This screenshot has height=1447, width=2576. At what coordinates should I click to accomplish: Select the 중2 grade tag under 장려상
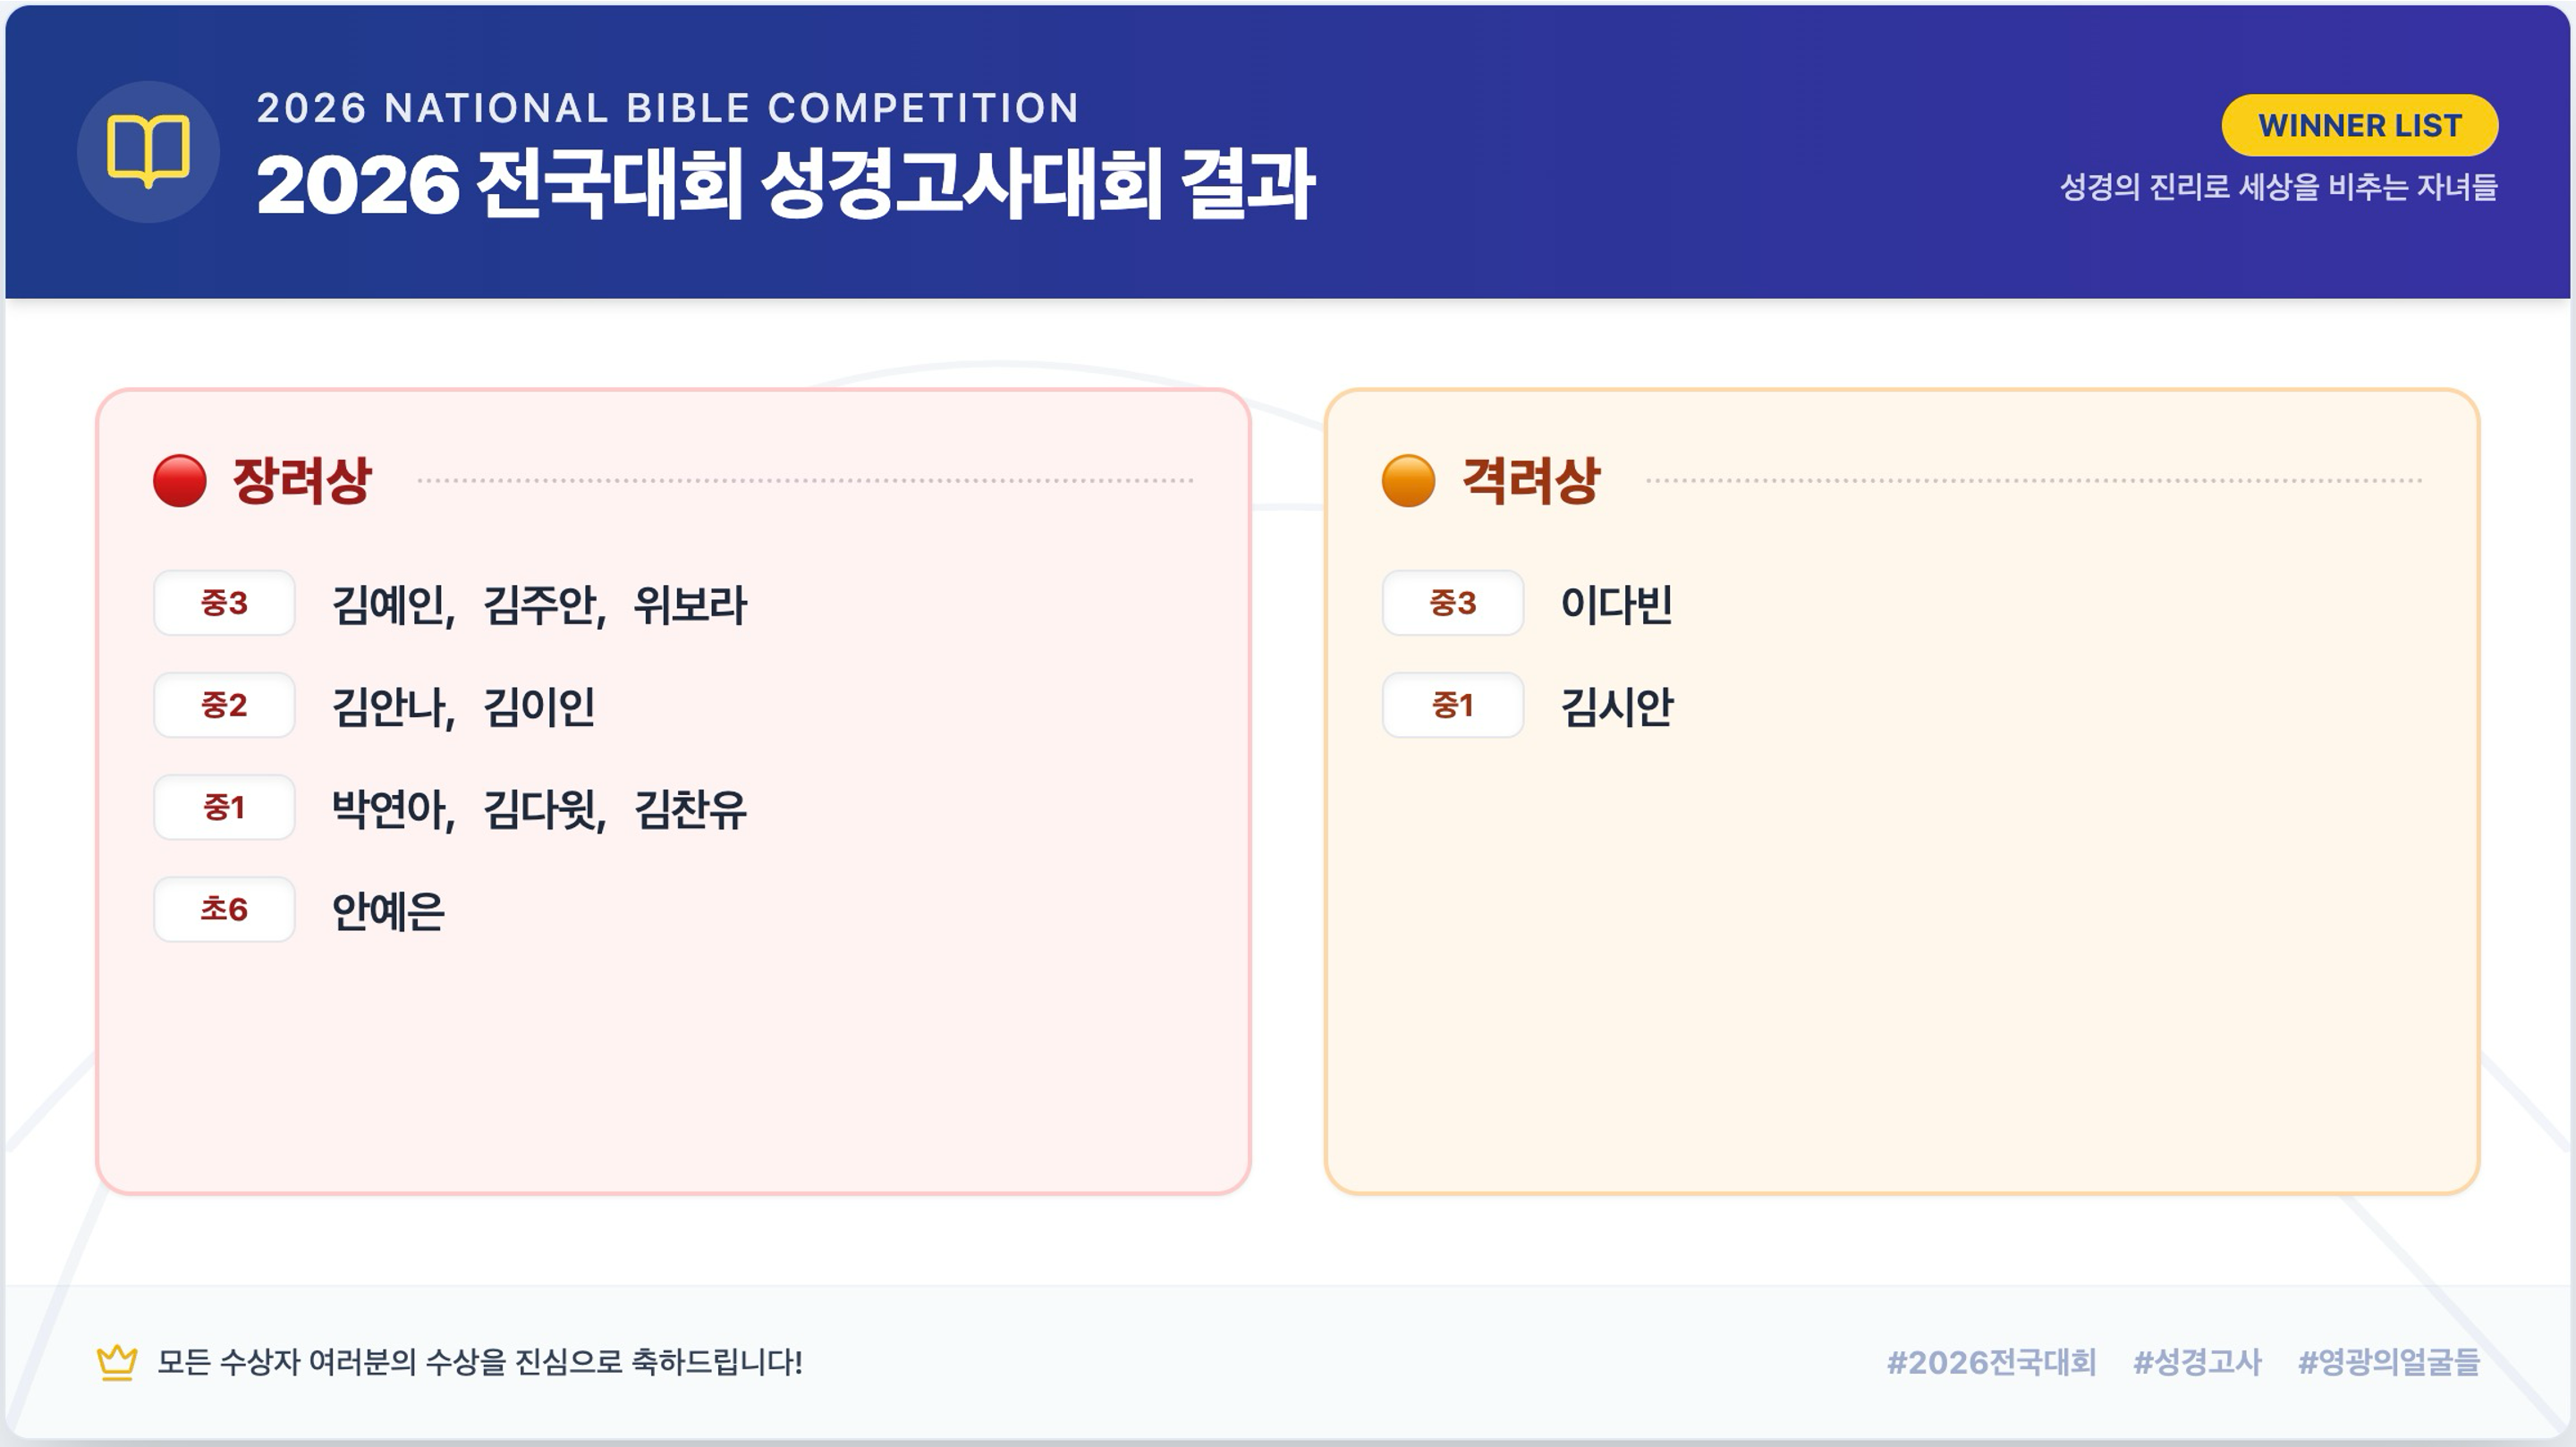[224, 705]
